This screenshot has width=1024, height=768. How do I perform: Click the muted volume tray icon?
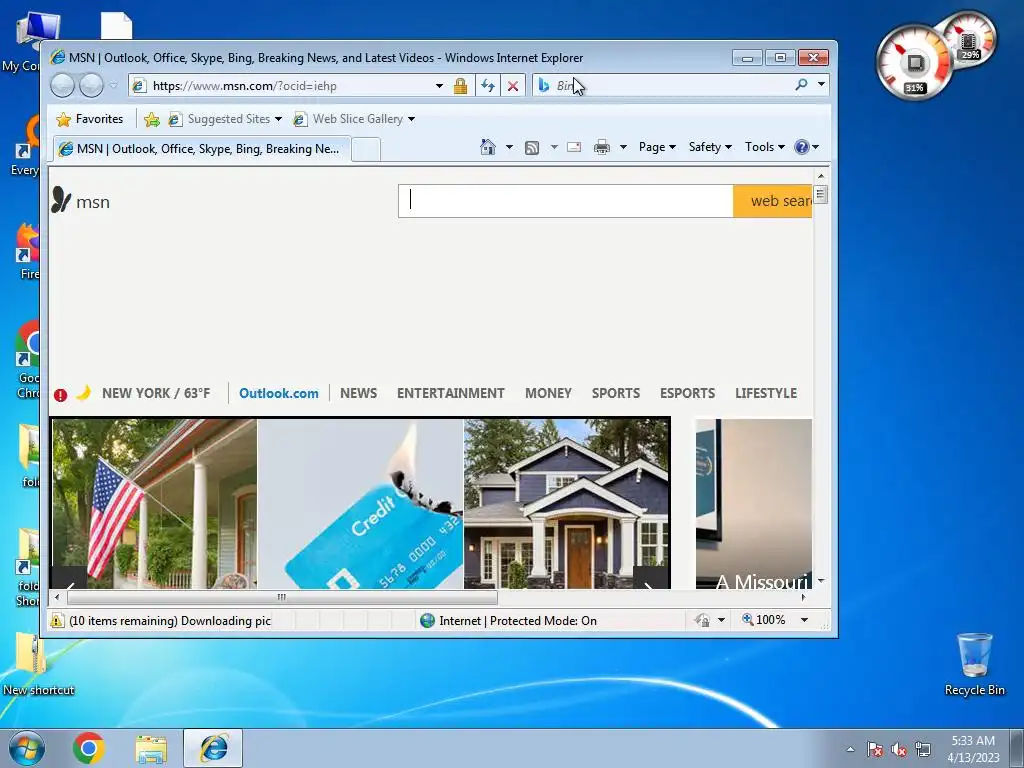(x=899, y=749)
